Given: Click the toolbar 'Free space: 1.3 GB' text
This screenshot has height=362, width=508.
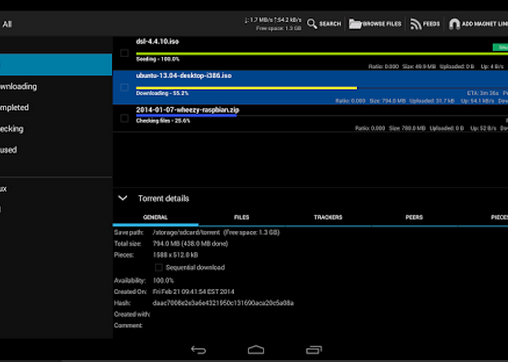Looking at the screenshot, I should point(279,28).
